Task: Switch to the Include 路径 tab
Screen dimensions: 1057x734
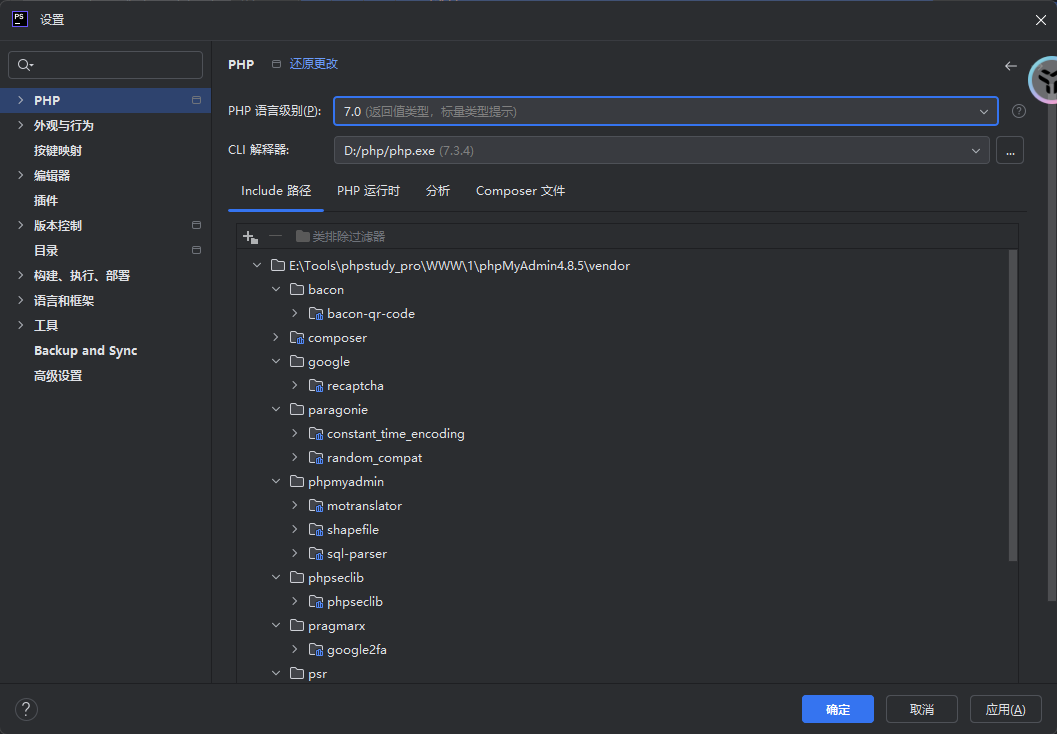Action: pyautogui.click(x=276, y=191)
